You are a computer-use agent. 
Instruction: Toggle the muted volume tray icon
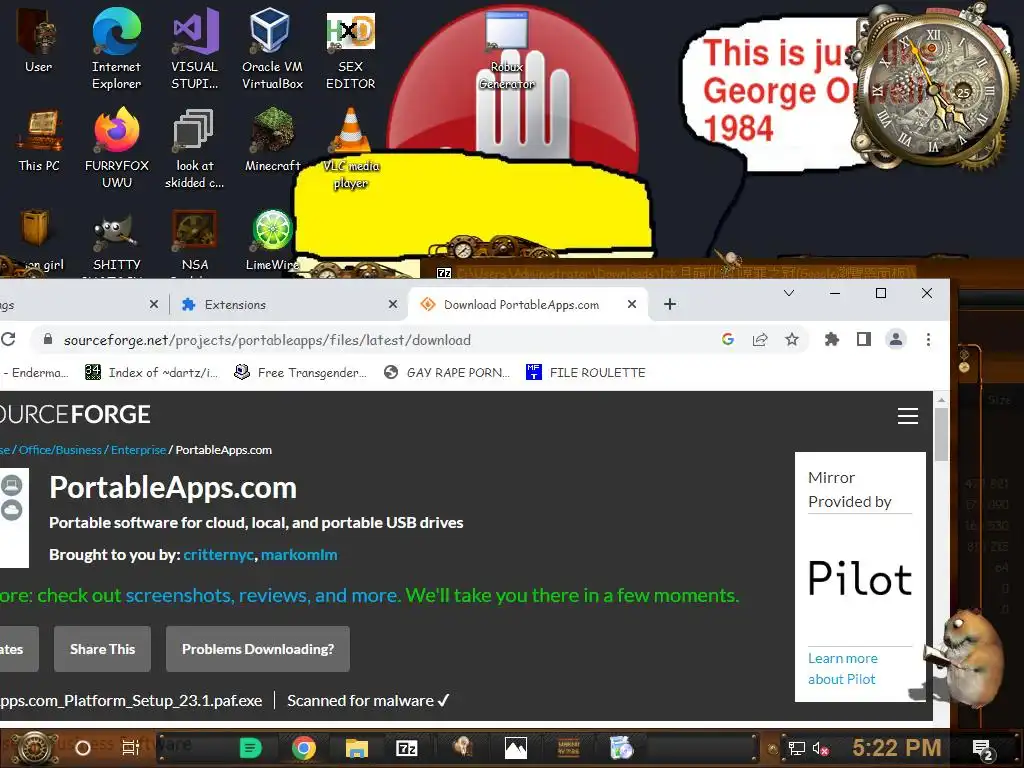pos(821,748)
